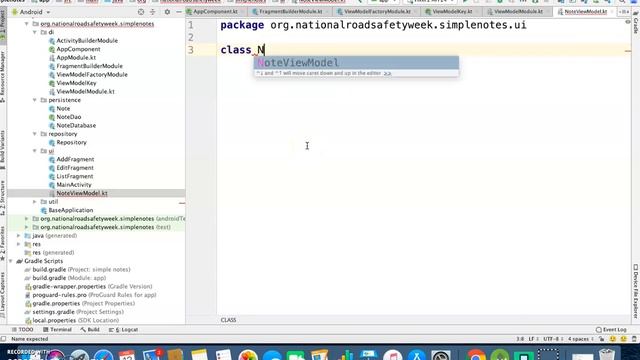Collapse the persistence package folder
This screenshot has width=640, height=360.
pos(35,100)
